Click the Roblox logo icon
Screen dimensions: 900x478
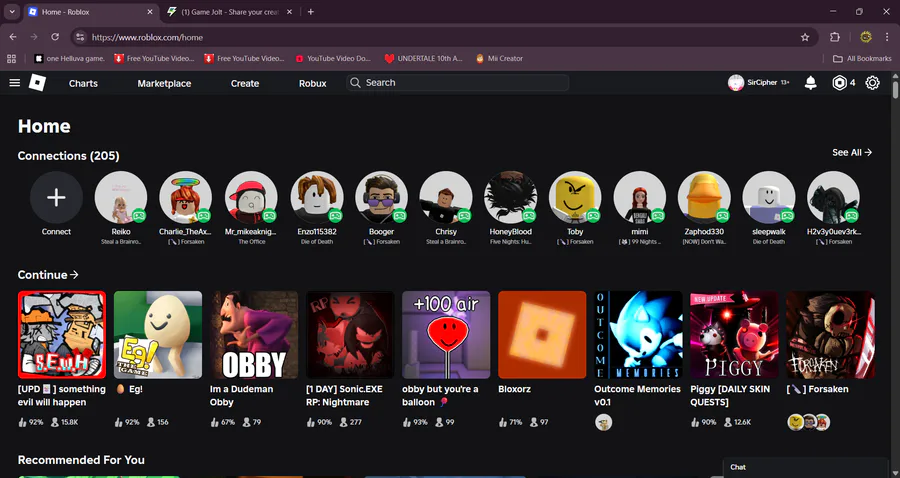[x=37, y=83]
